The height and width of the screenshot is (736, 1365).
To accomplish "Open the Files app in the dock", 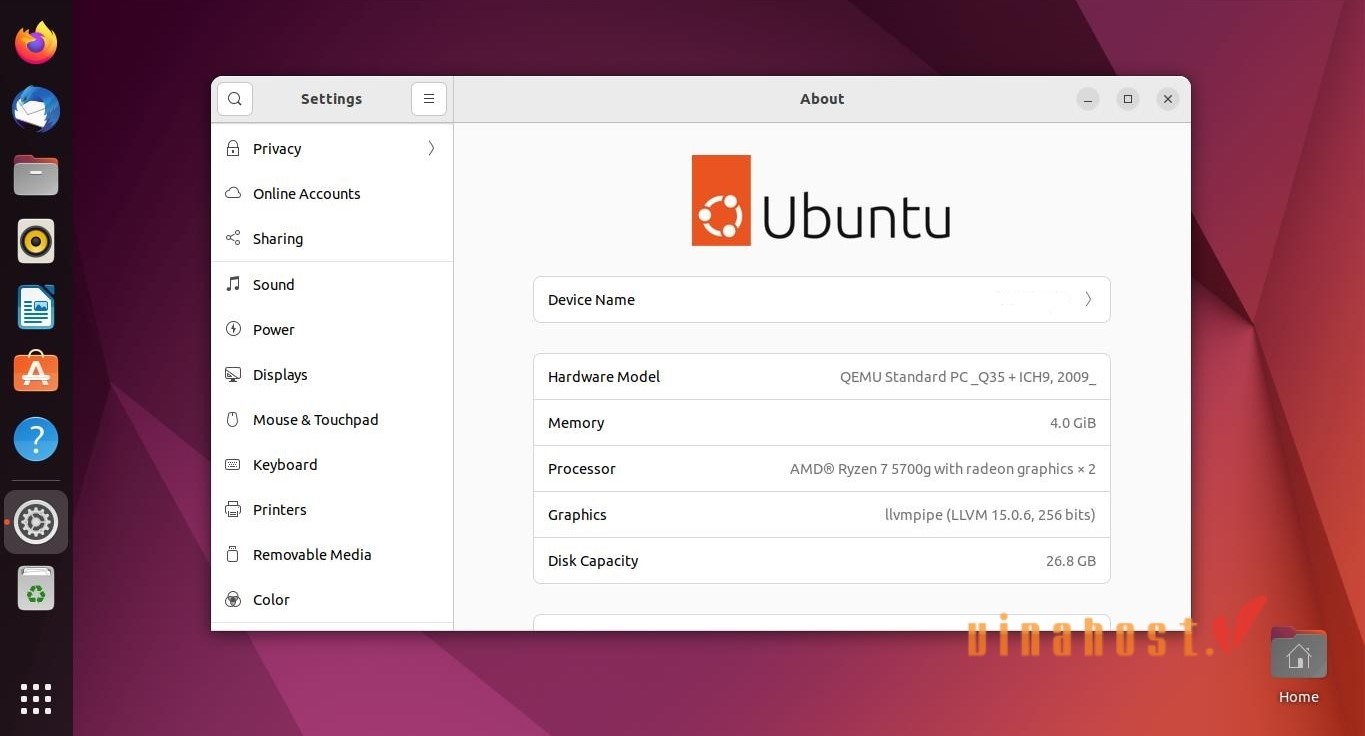I will point(36,175).
